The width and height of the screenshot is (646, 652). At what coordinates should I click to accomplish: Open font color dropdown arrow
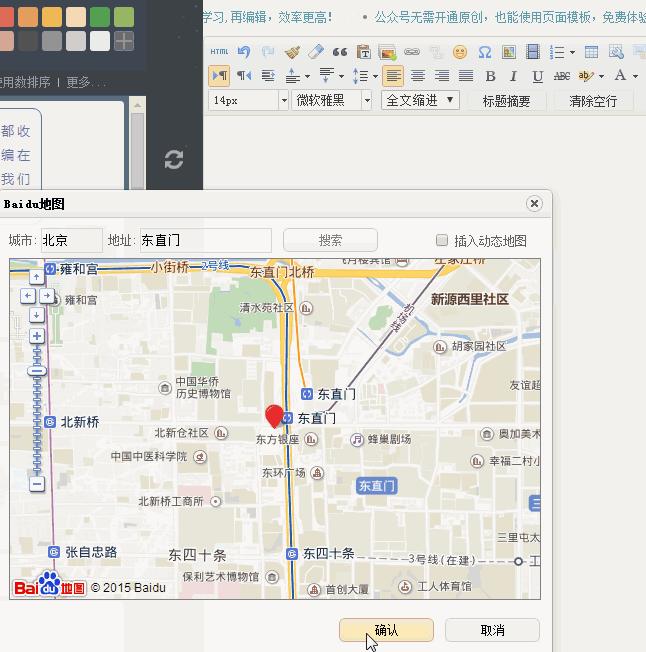pyautogui.click(x=635, y=76)
